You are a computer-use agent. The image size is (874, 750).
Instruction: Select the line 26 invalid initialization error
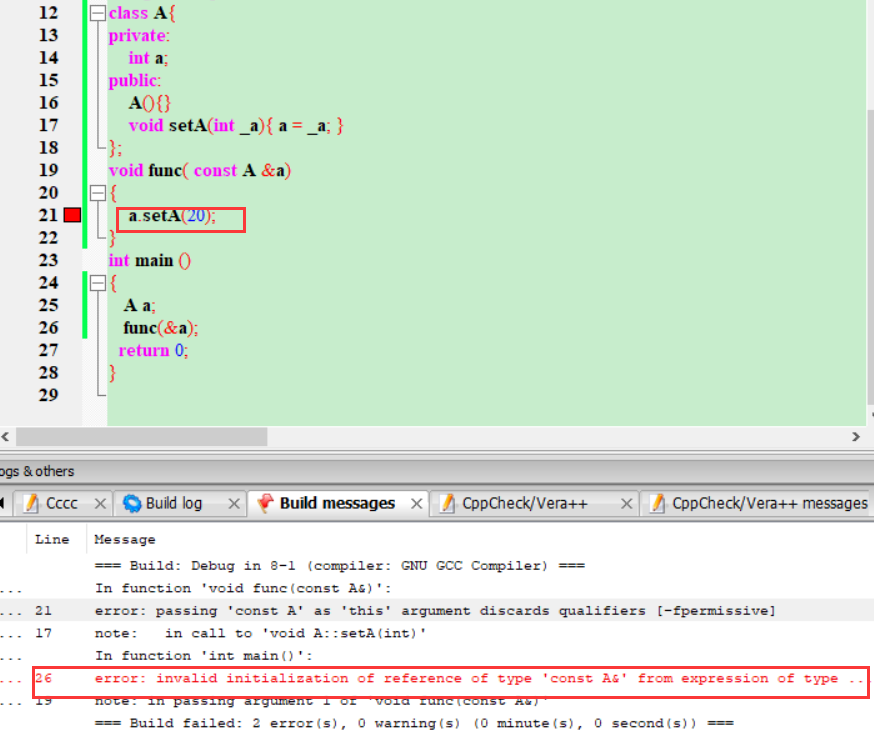pos(400,678)
